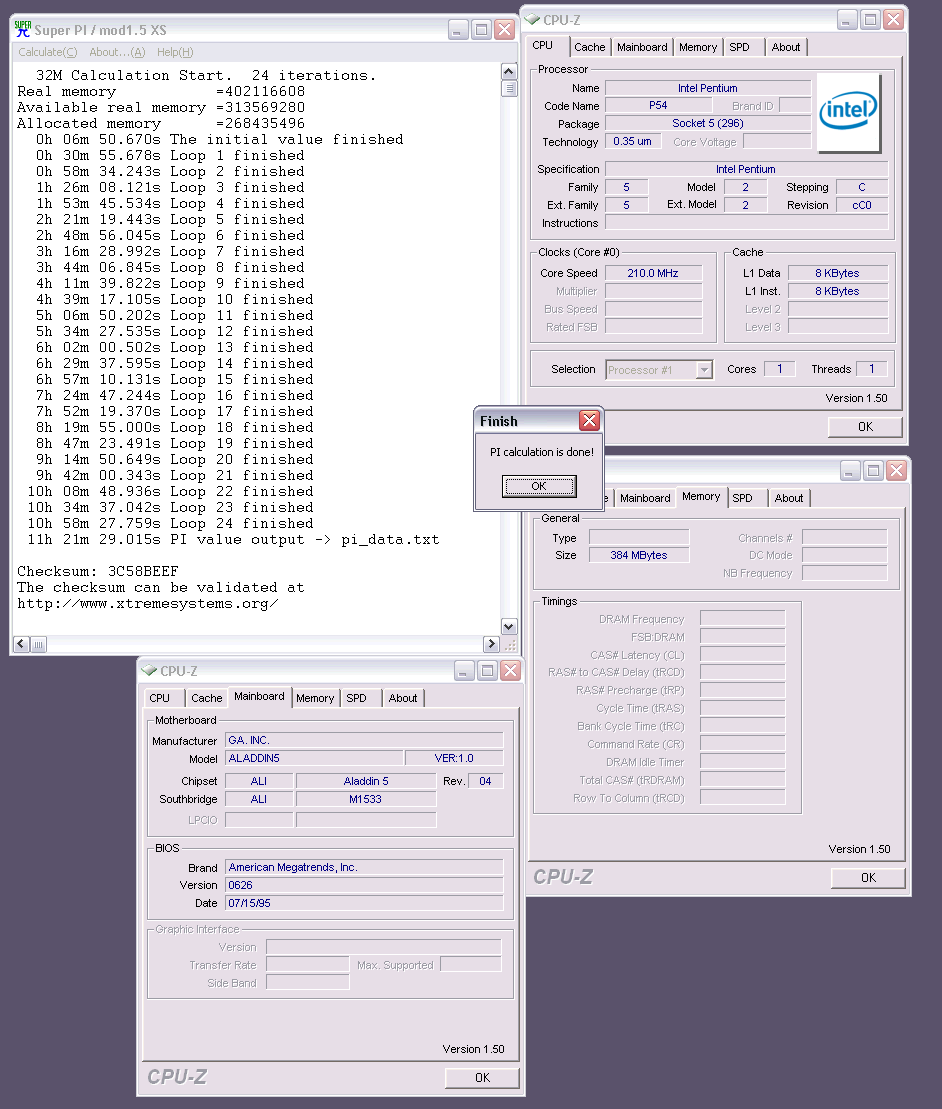Viewport: 942px width, 1109px height.
Task: Minimize the CPU-Z Mainboard window
Action: pos(464,670)
